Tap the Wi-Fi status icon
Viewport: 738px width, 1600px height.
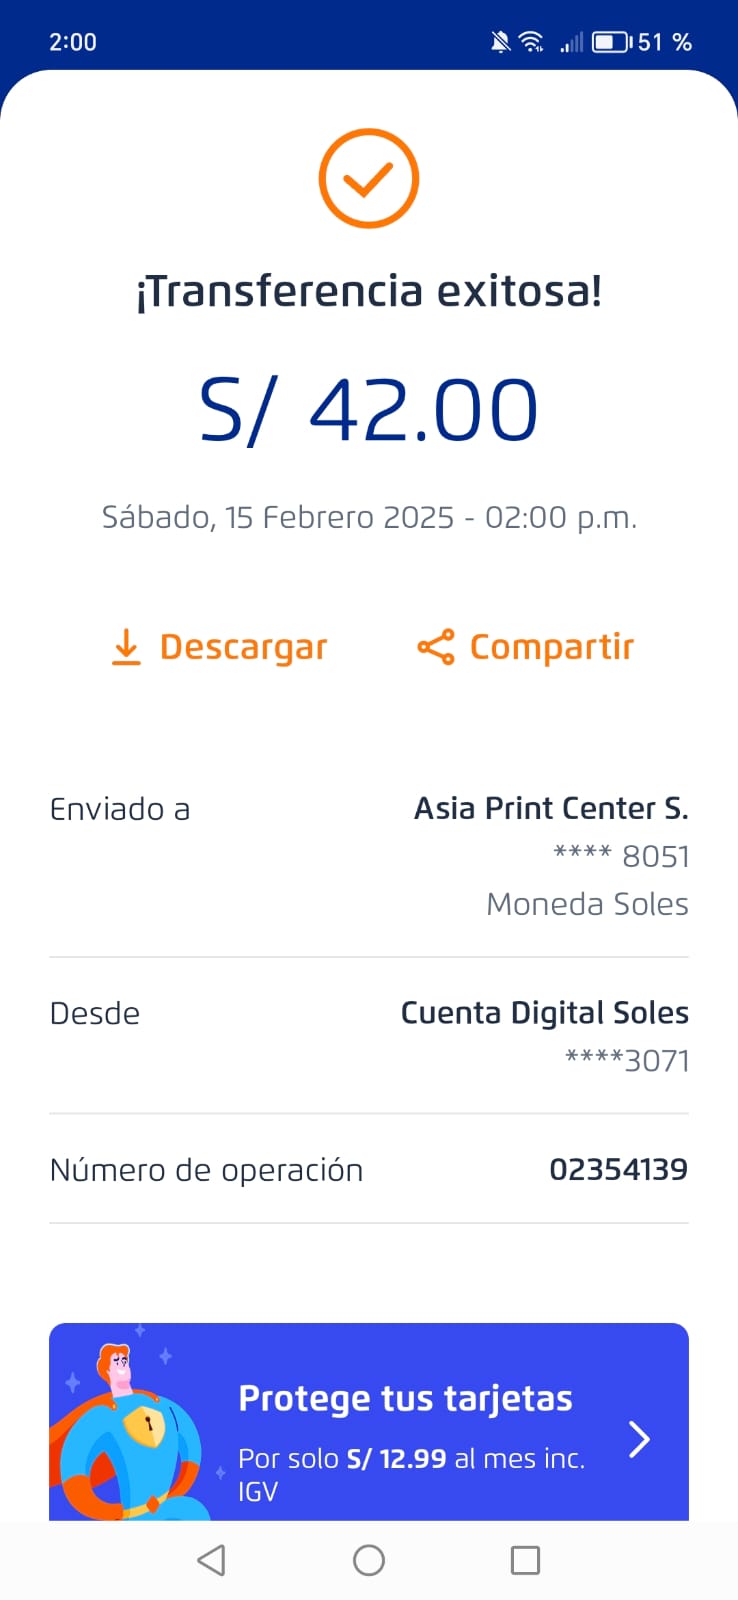pos(531,42)
